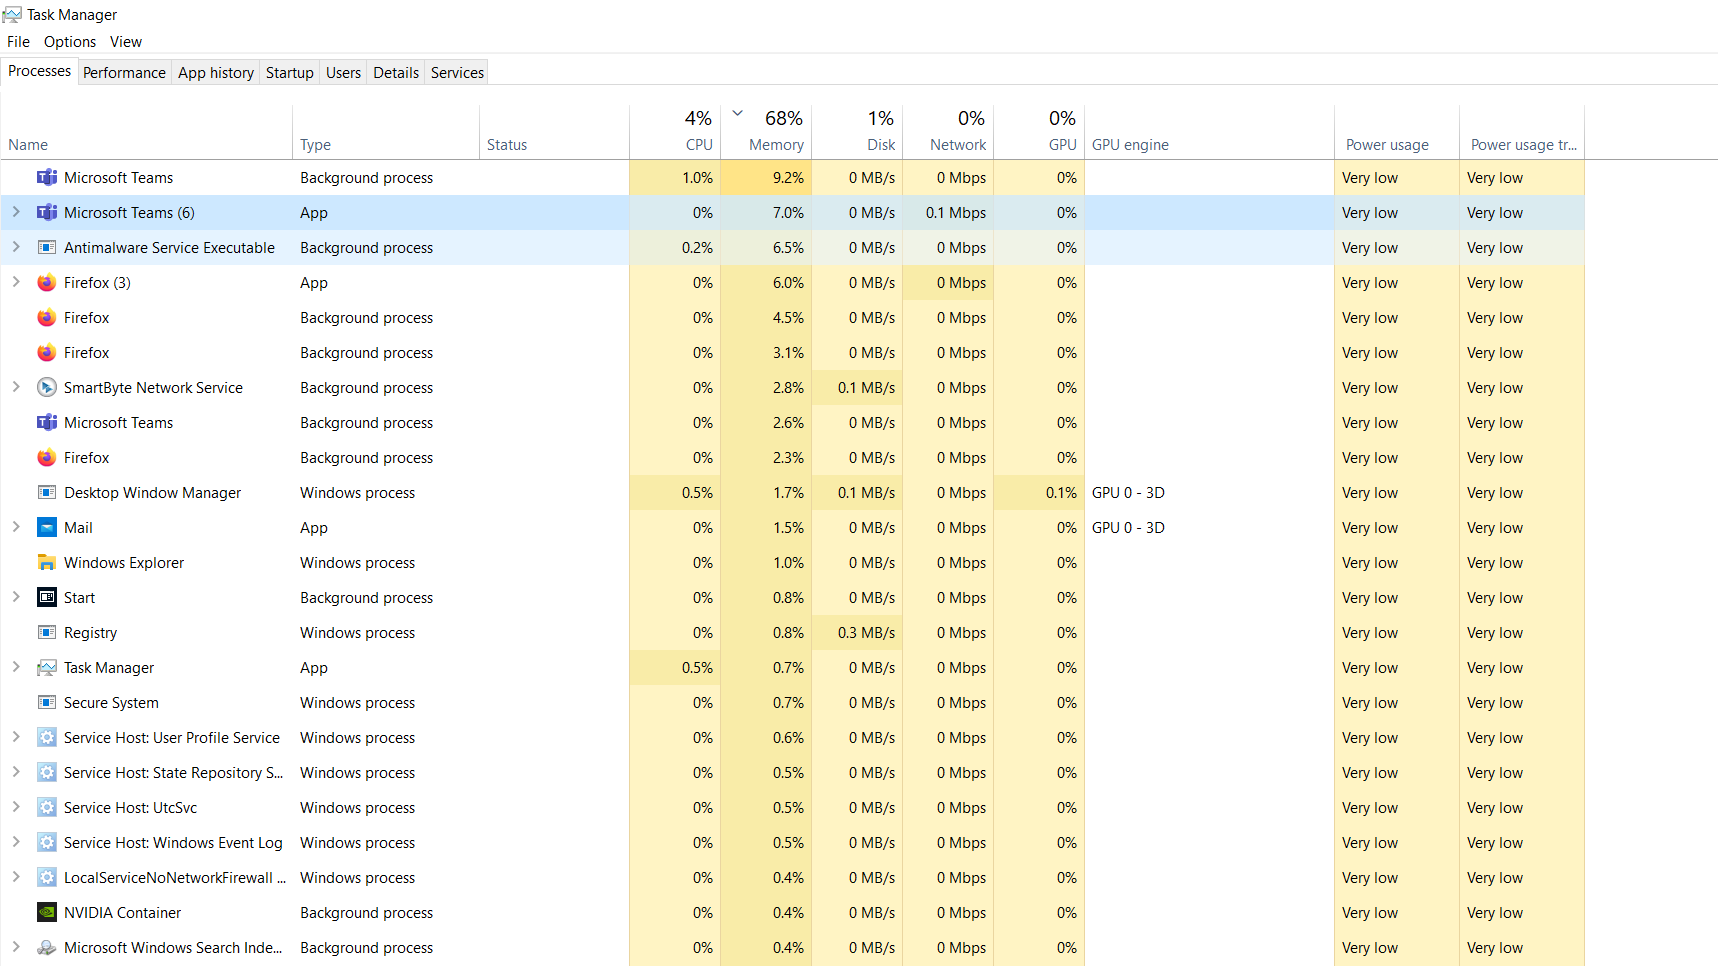Open the View menu

pyautogui.click(x=126, y=42)
